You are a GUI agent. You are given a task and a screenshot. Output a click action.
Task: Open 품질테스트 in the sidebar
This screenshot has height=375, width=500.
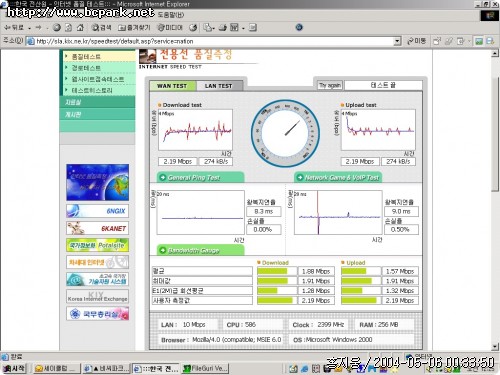point(86,57)
